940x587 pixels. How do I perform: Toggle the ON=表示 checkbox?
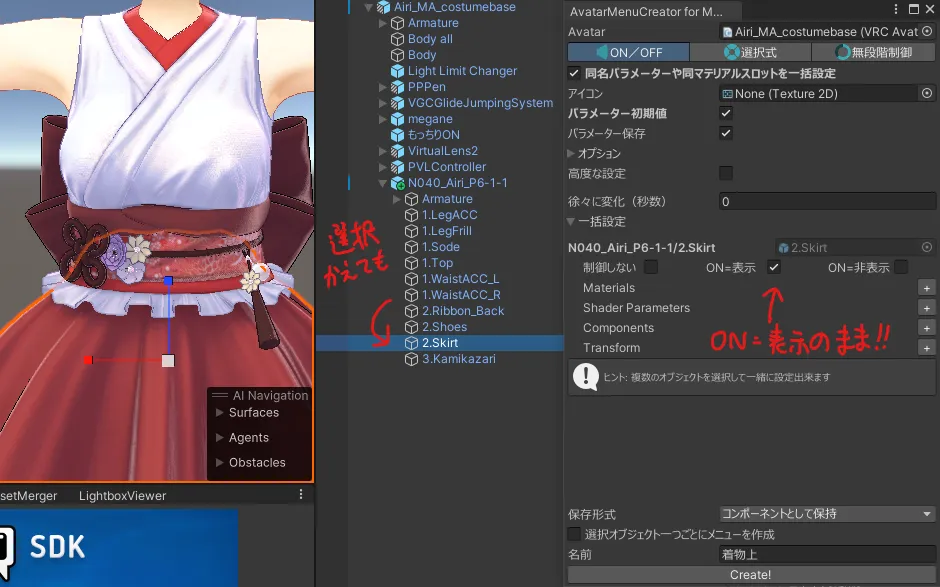coord(774,267)
